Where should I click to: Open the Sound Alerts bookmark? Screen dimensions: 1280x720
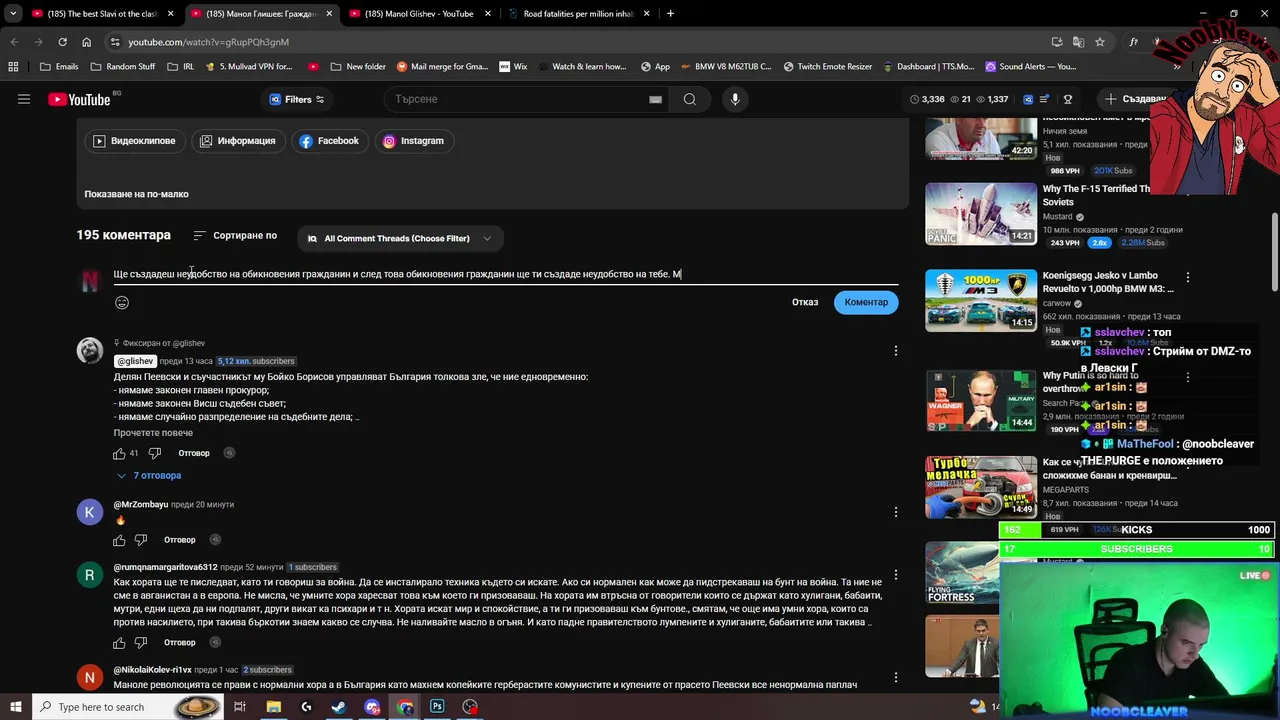[1030, 67]
